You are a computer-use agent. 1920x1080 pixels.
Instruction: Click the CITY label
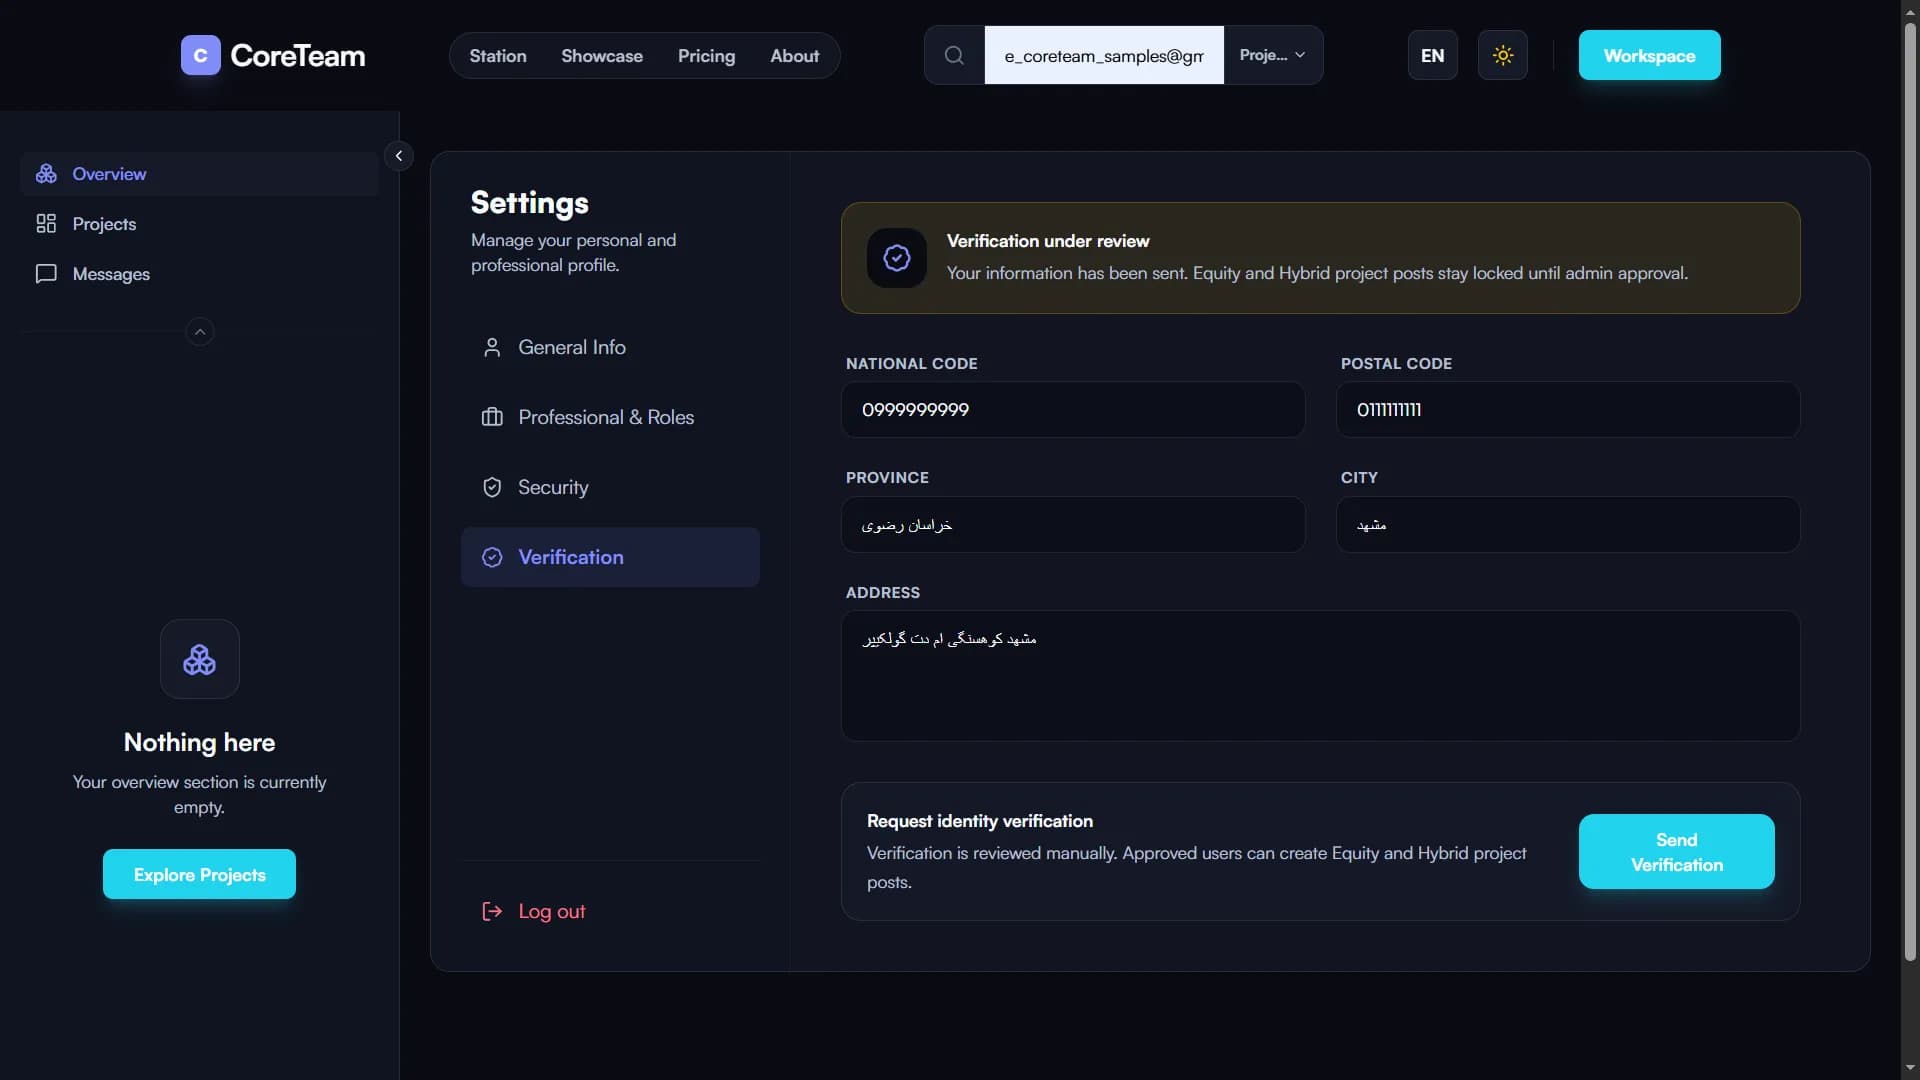(x=1359, y=478)
